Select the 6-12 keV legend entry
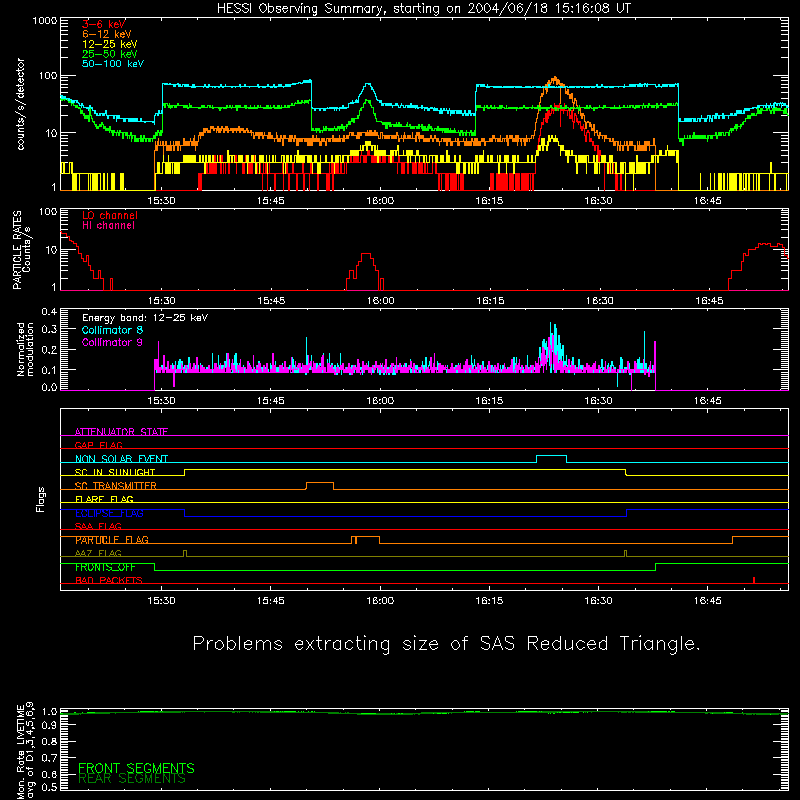 107,34
